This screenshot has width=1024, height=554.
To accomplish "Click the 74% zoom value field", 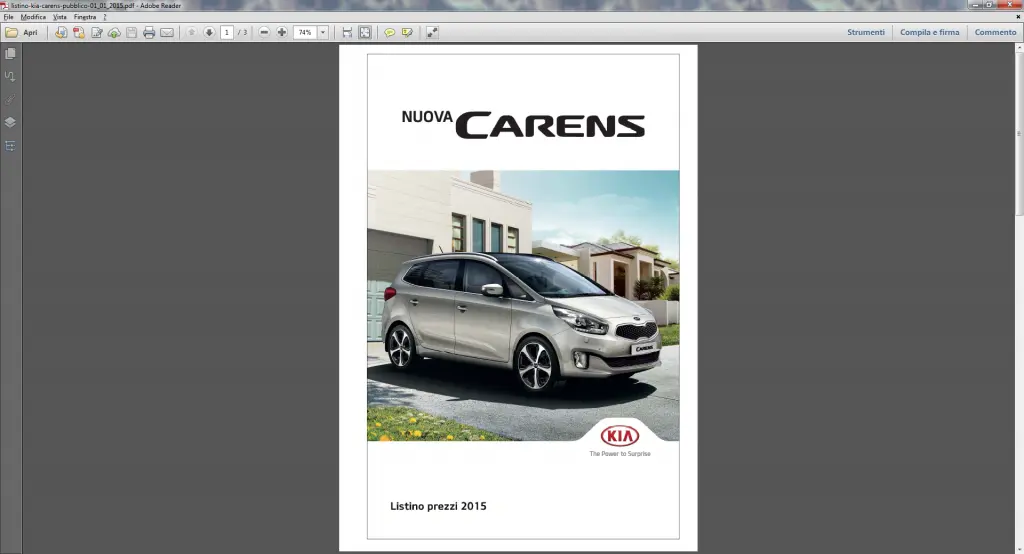I will point(305,32).
